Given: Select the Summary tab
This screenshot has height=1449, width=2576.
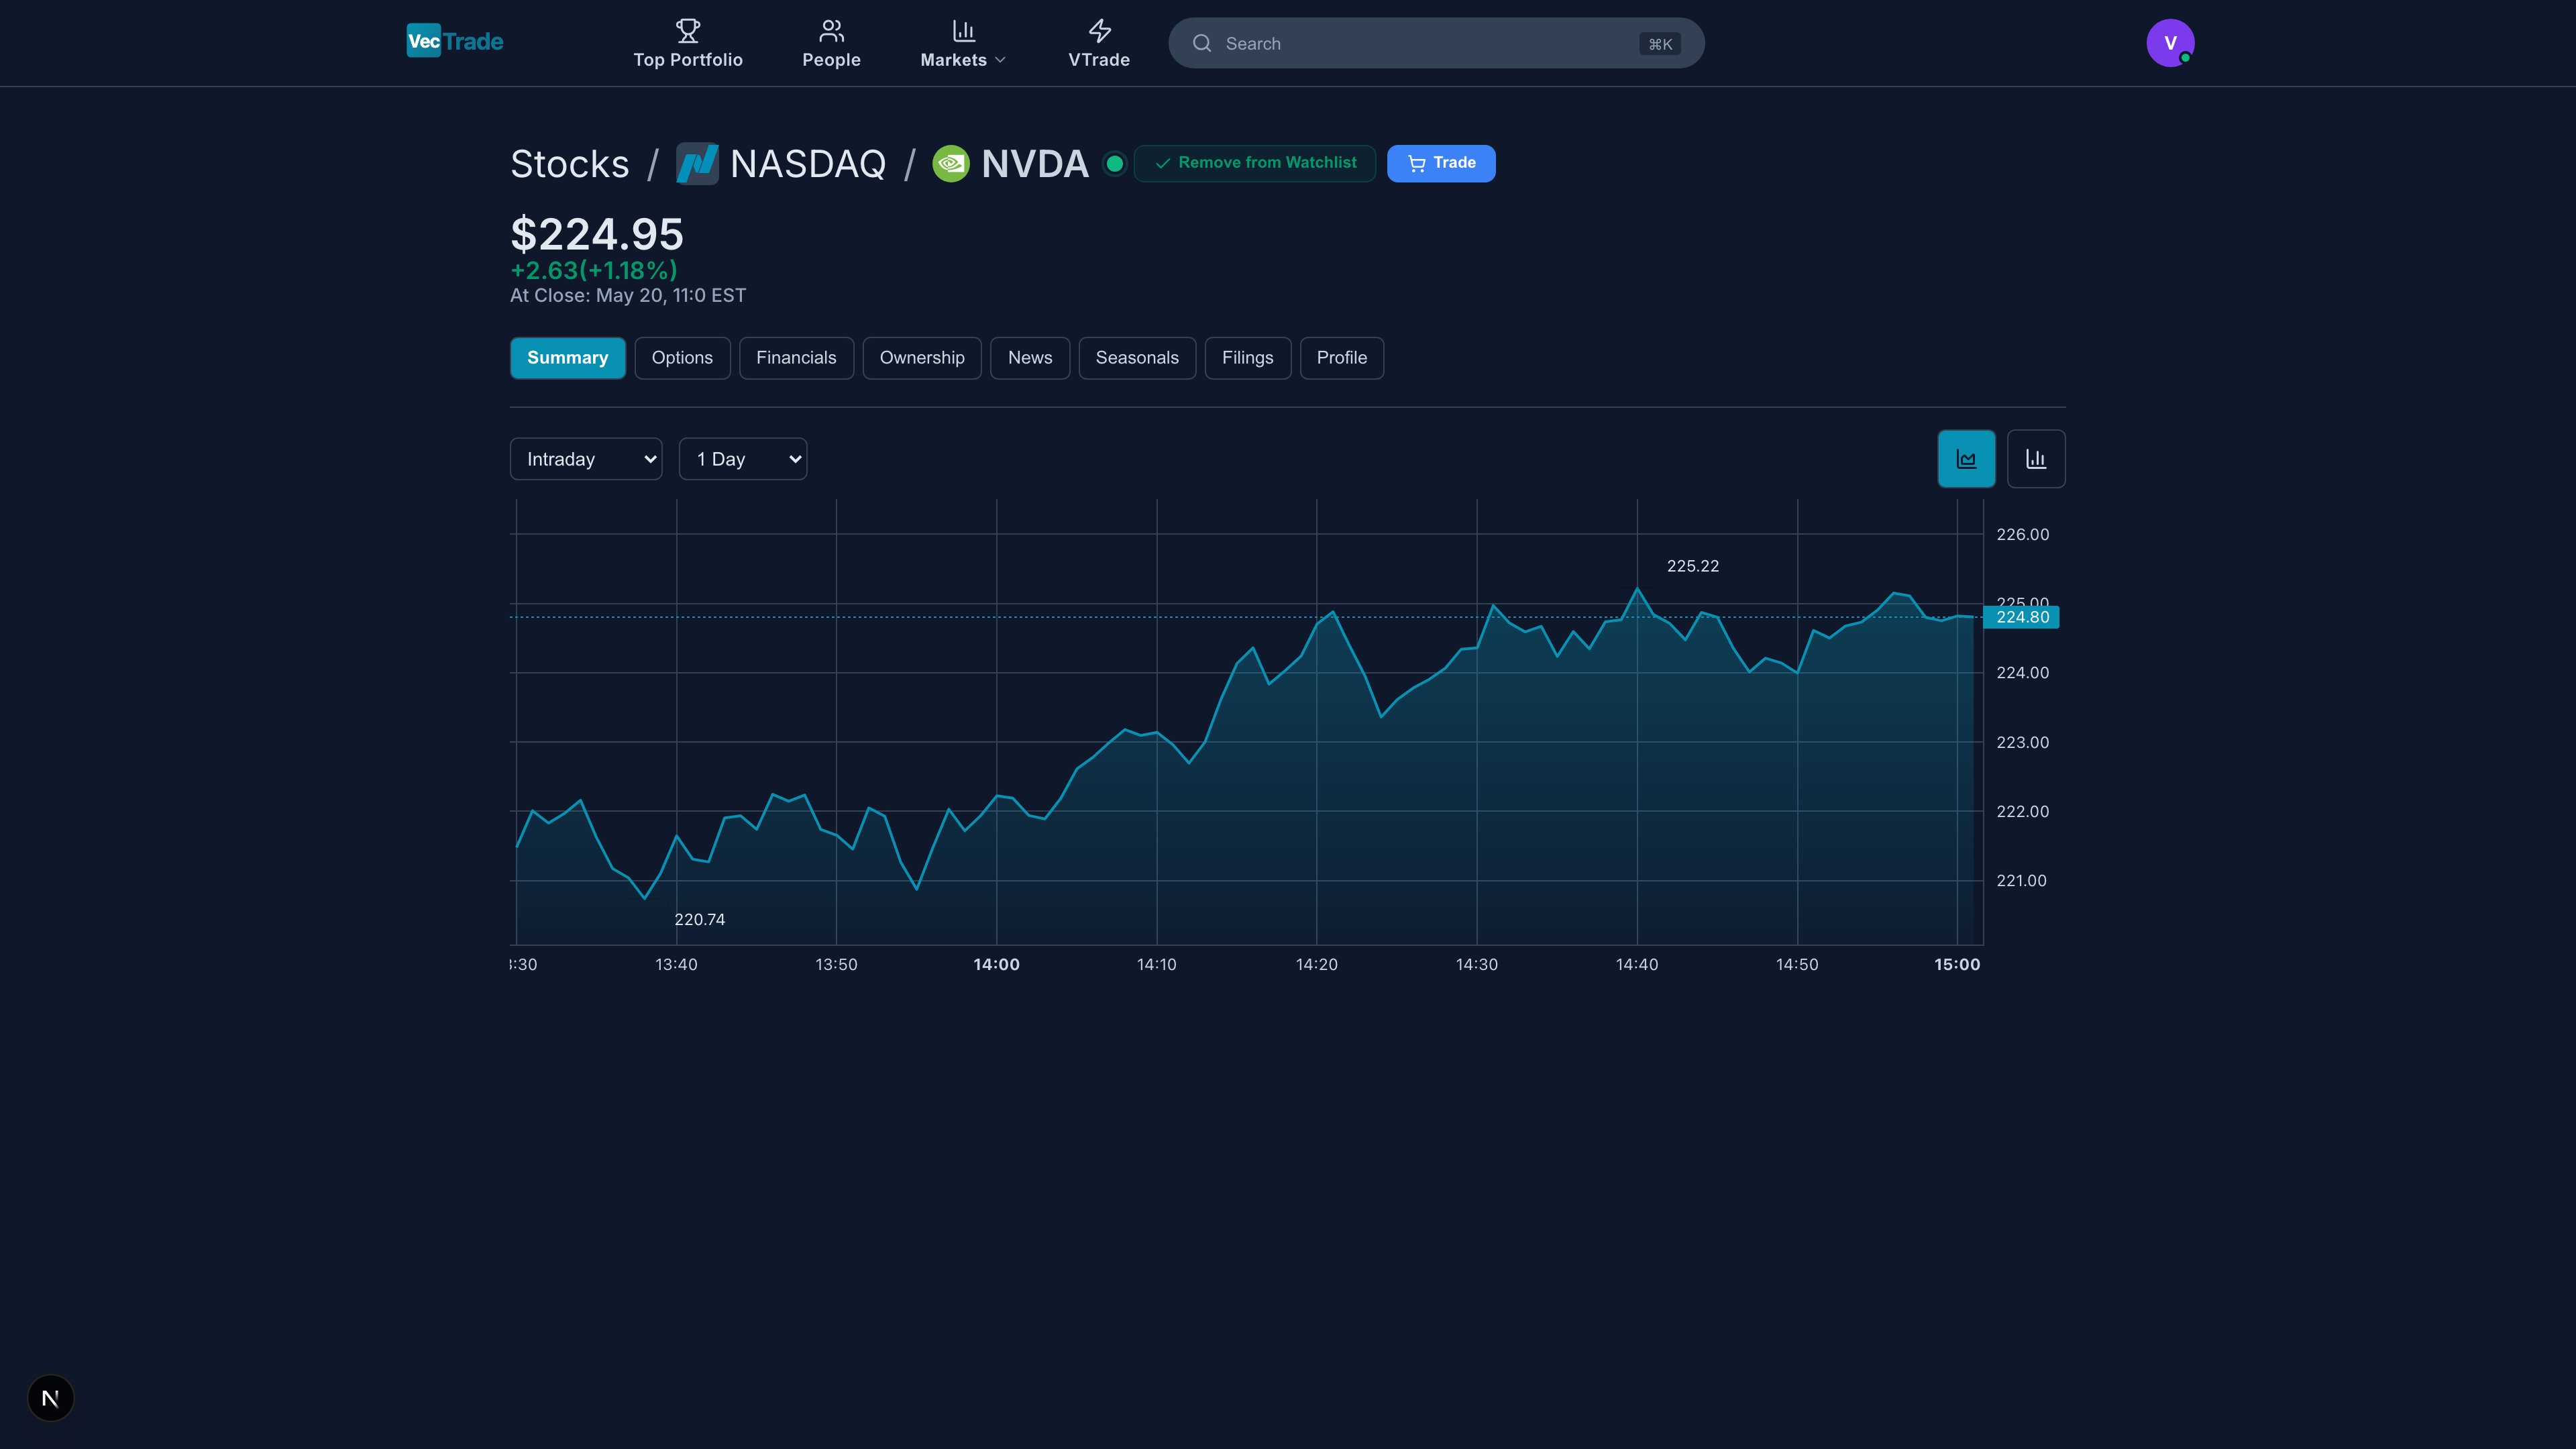Looking at the screenshot, I should pos(568,358).
